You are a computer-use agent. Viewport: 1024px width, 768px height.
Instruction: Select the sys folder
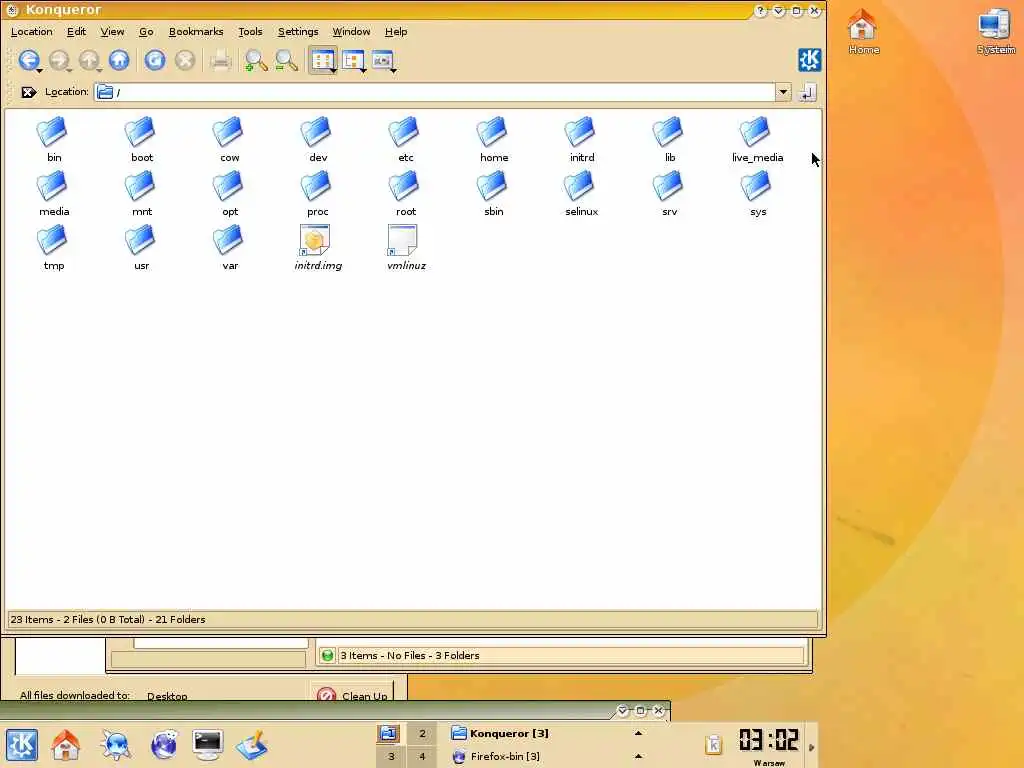(x=758, y=193)
